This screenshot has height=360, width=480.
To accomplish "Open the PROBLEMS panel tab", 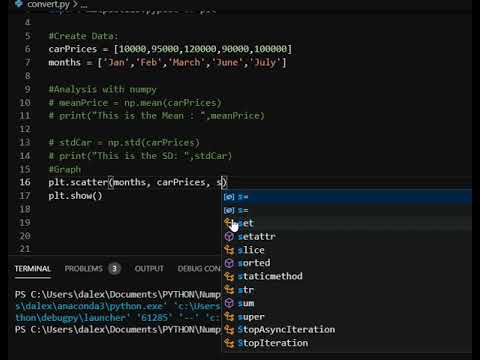I will click(84, 269).
